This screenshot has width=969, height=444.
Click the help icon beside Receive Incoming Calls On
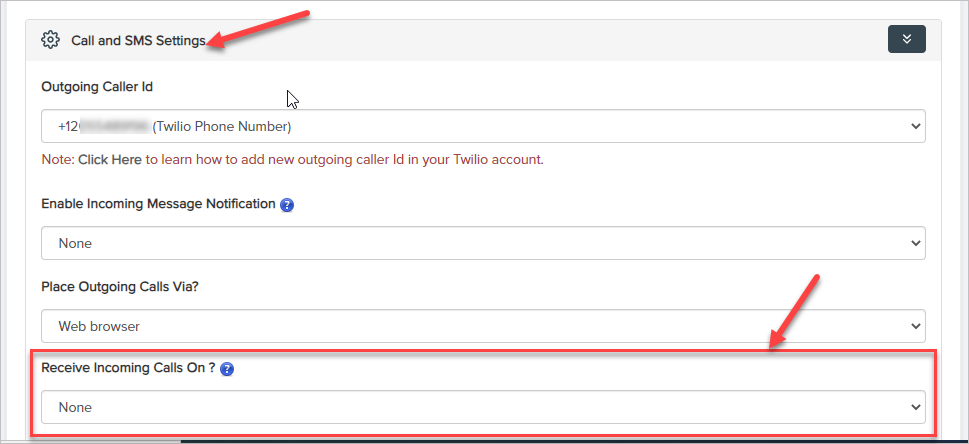(227, 369)
